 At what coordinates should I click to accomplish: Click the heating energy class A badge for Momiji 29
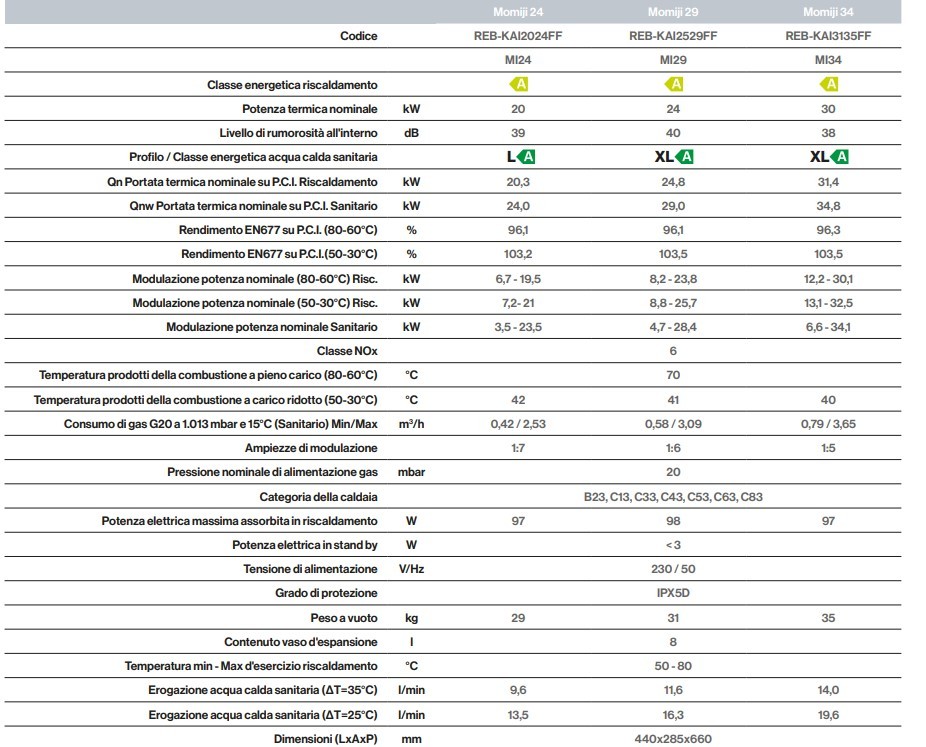point(673,84)
